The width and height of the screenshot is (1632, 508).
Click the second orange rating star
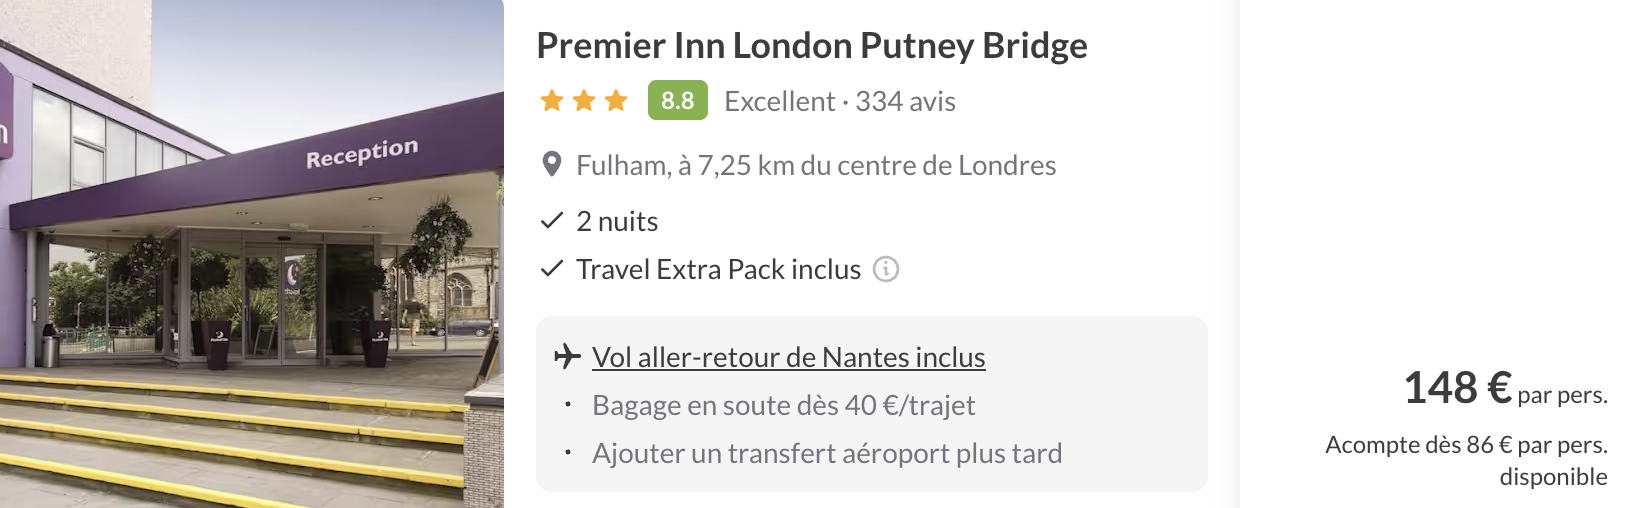[x=584, y=101]
